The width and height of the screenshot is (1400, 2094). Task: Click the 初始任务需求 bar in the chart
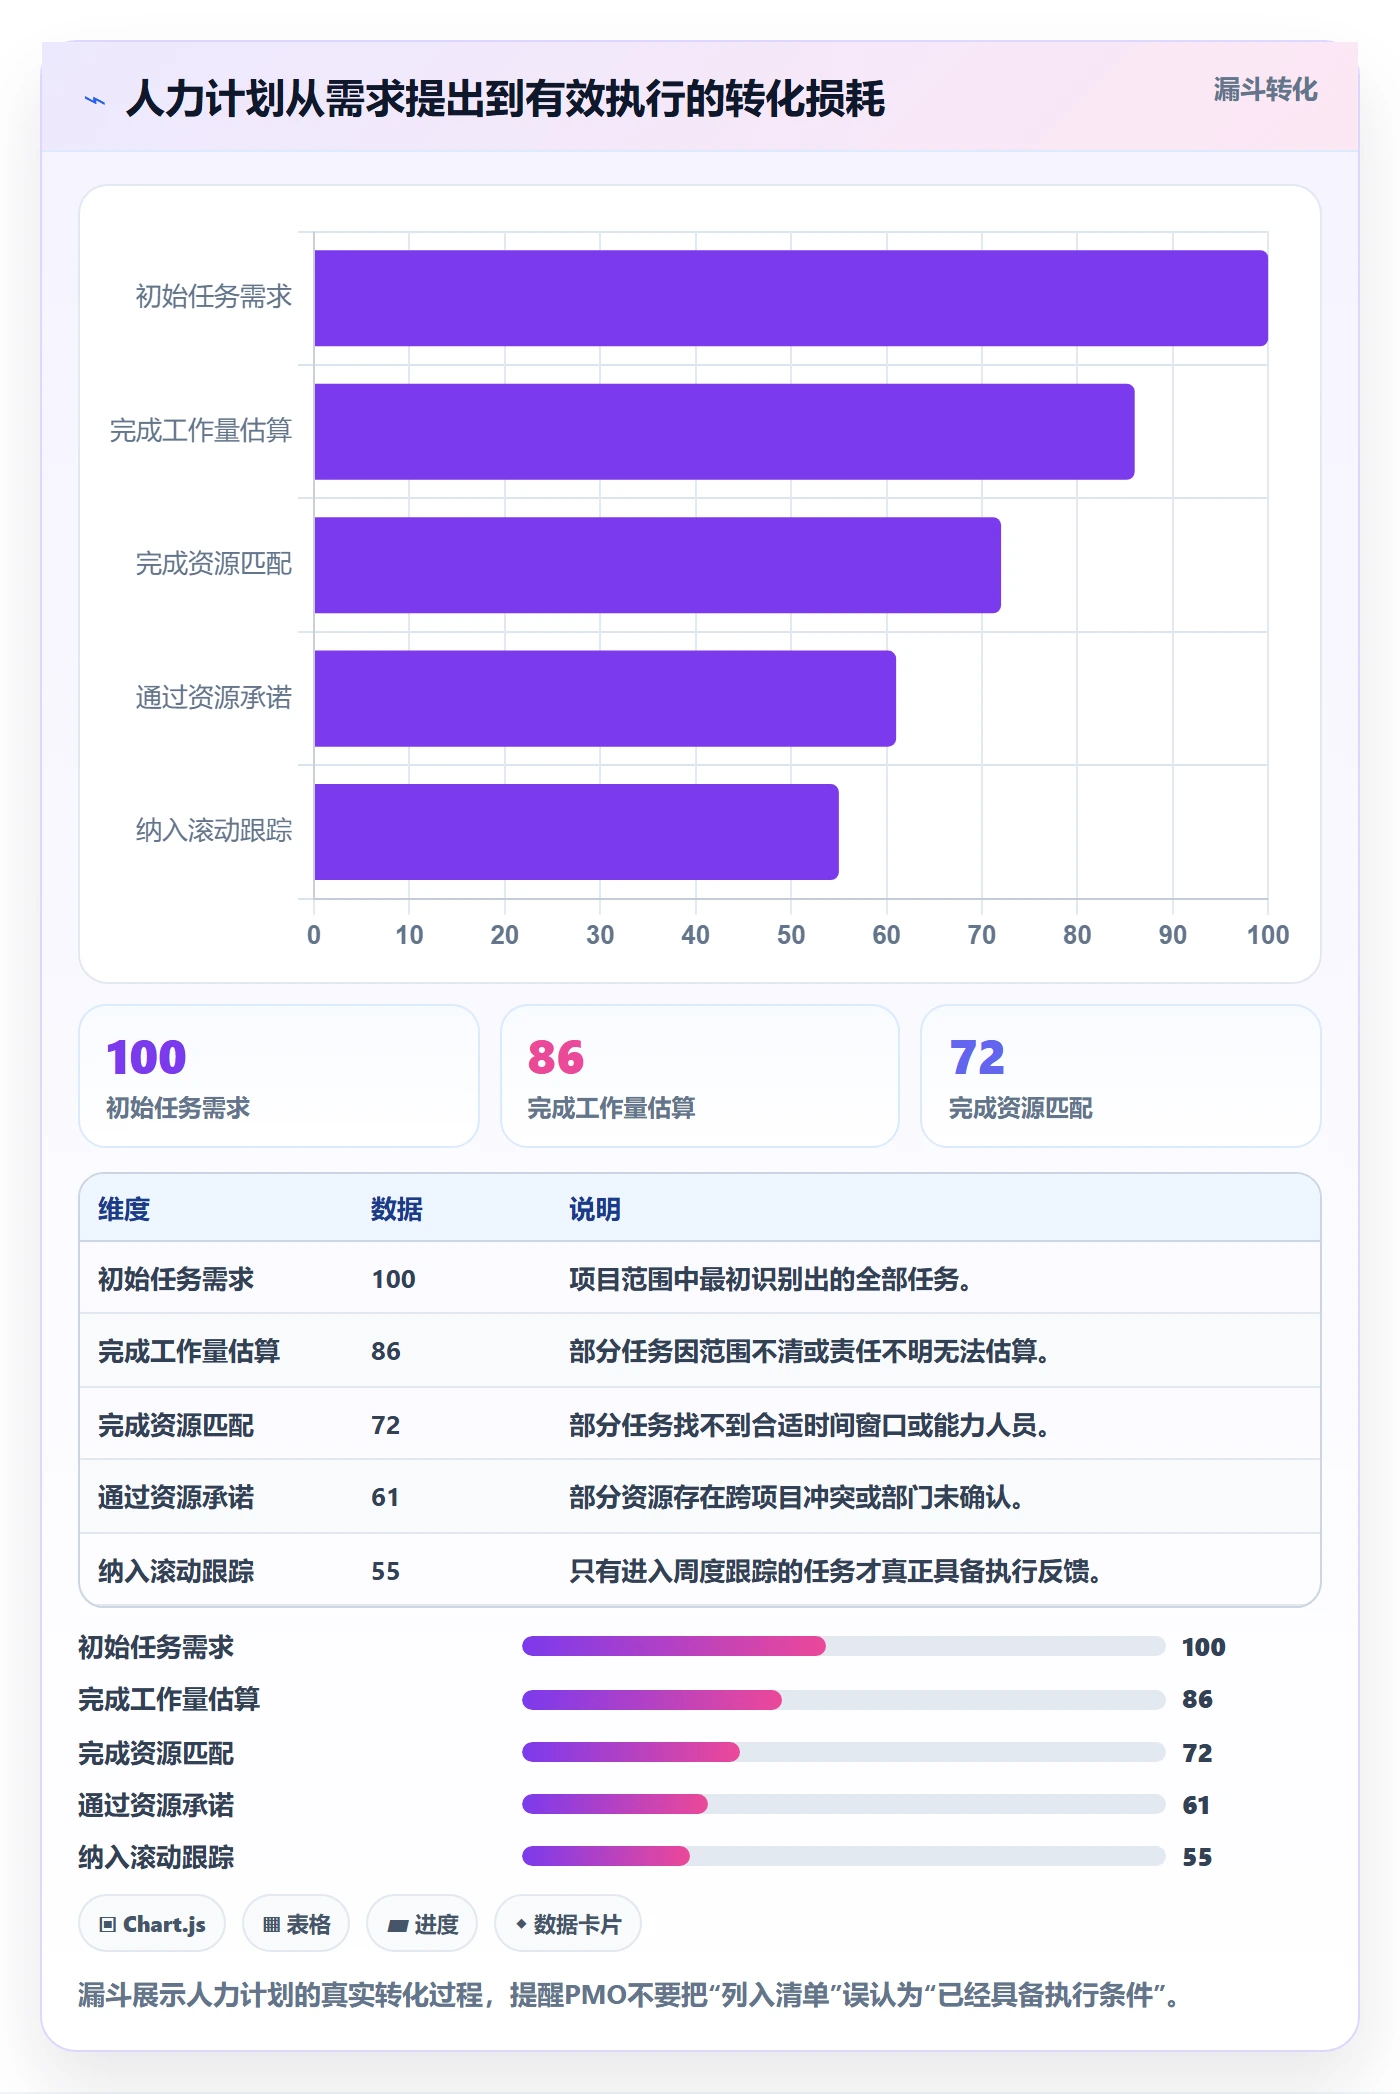(791, 298)
